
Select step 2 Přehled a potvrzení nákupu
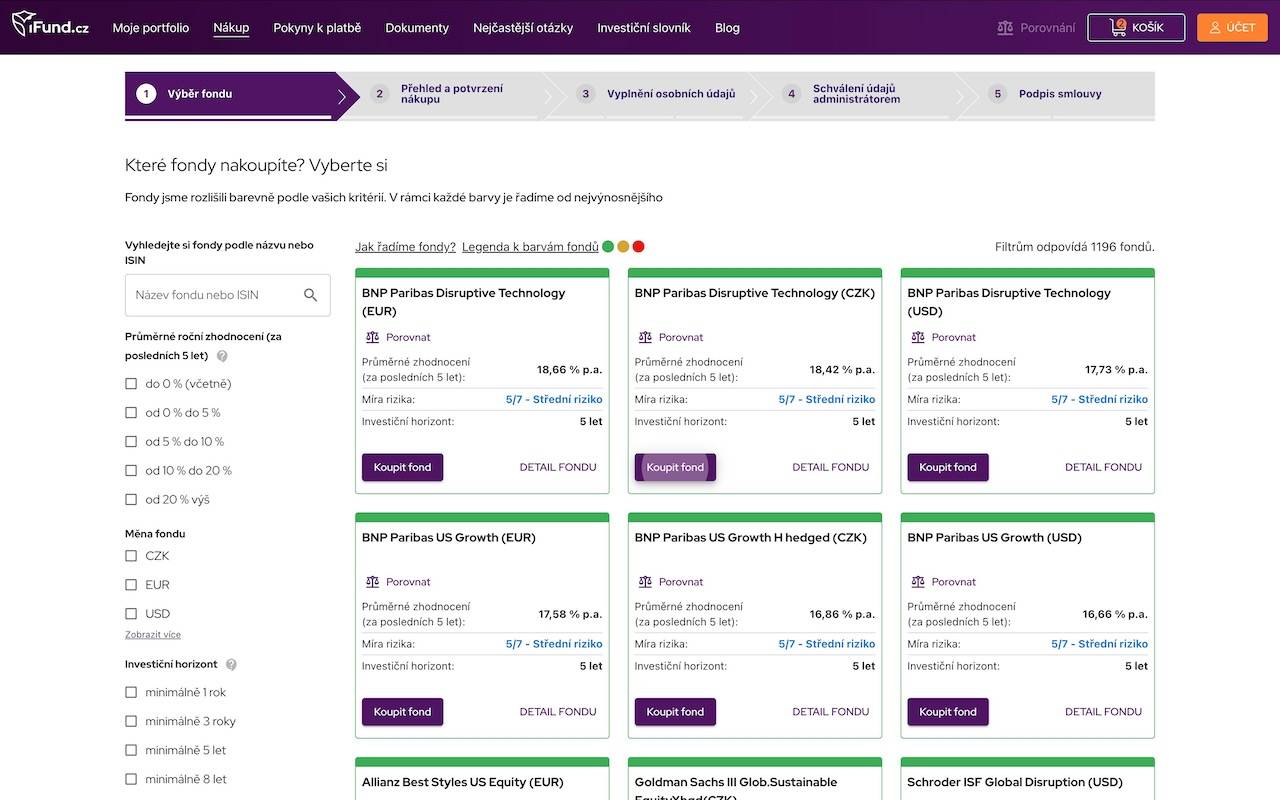tap(451, 95)
